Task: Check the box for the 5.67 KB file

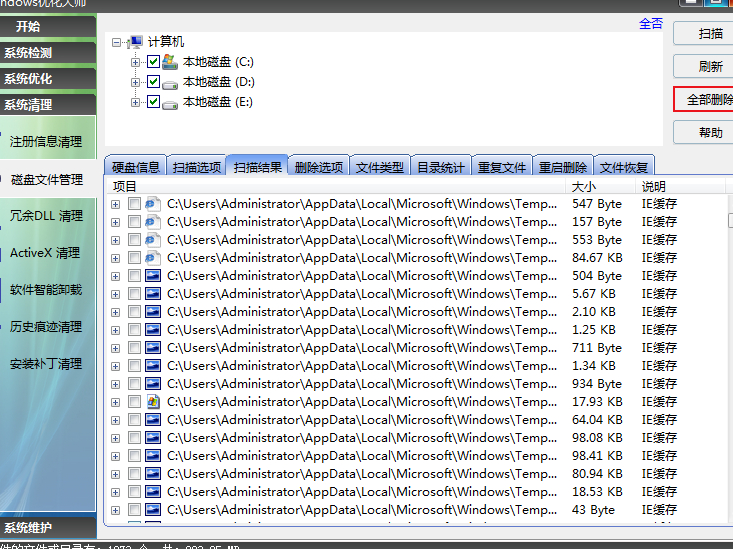Action: [x=134, y=294]
